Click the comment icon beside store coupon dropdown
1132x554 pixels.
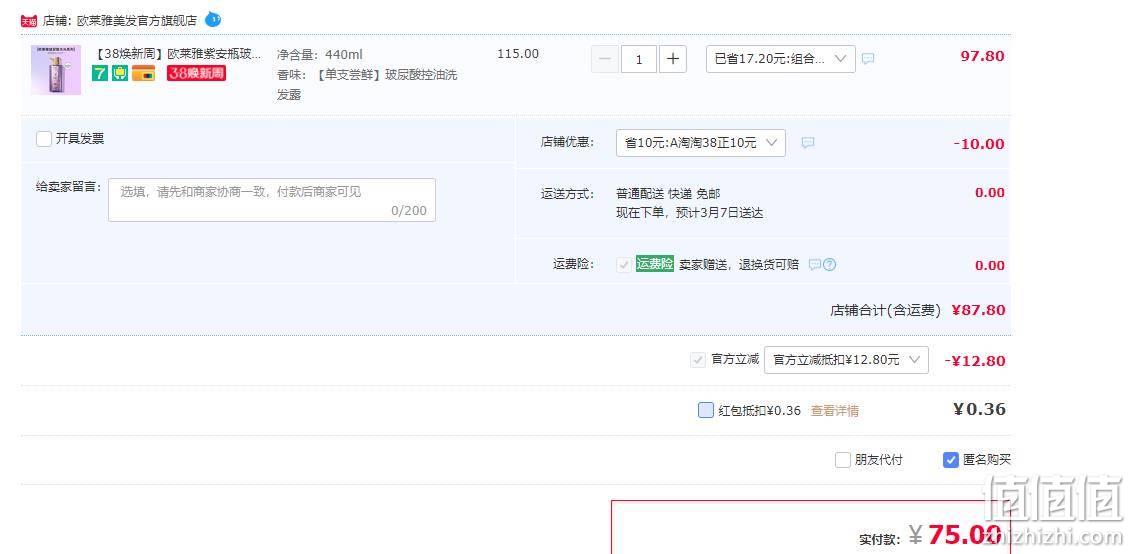tap(808, 143)
